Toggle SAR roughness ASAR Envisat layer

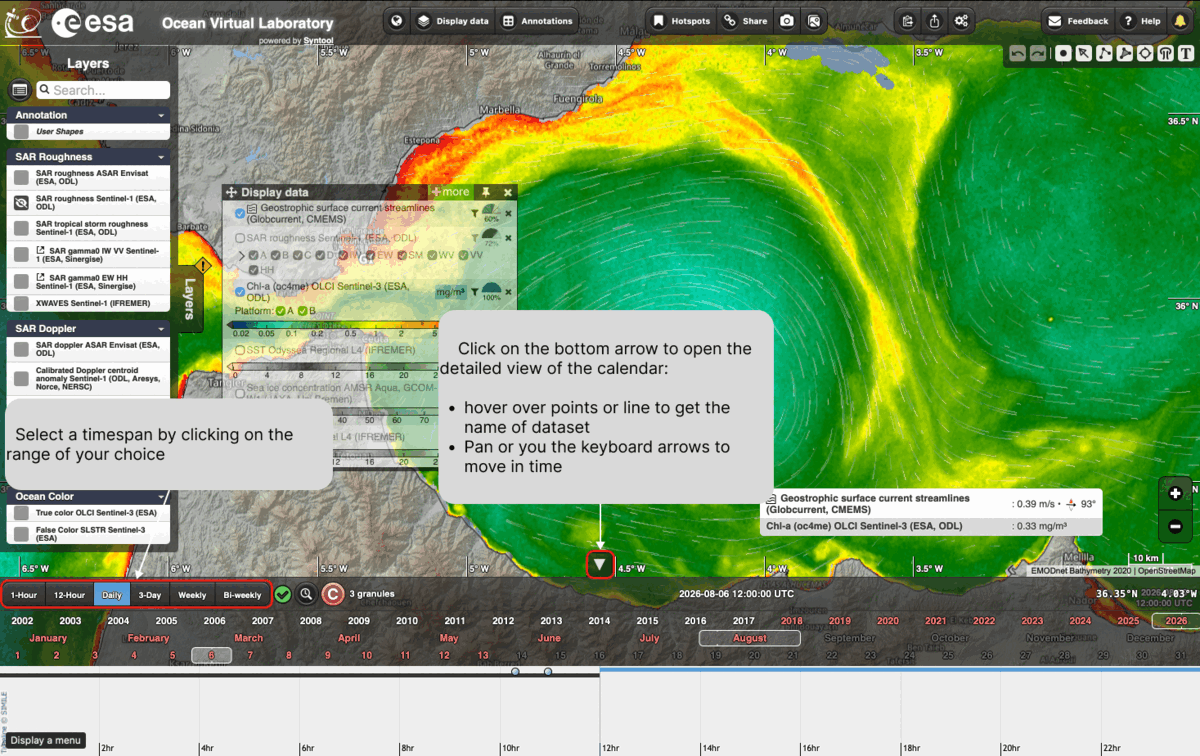tap(20, 177)
